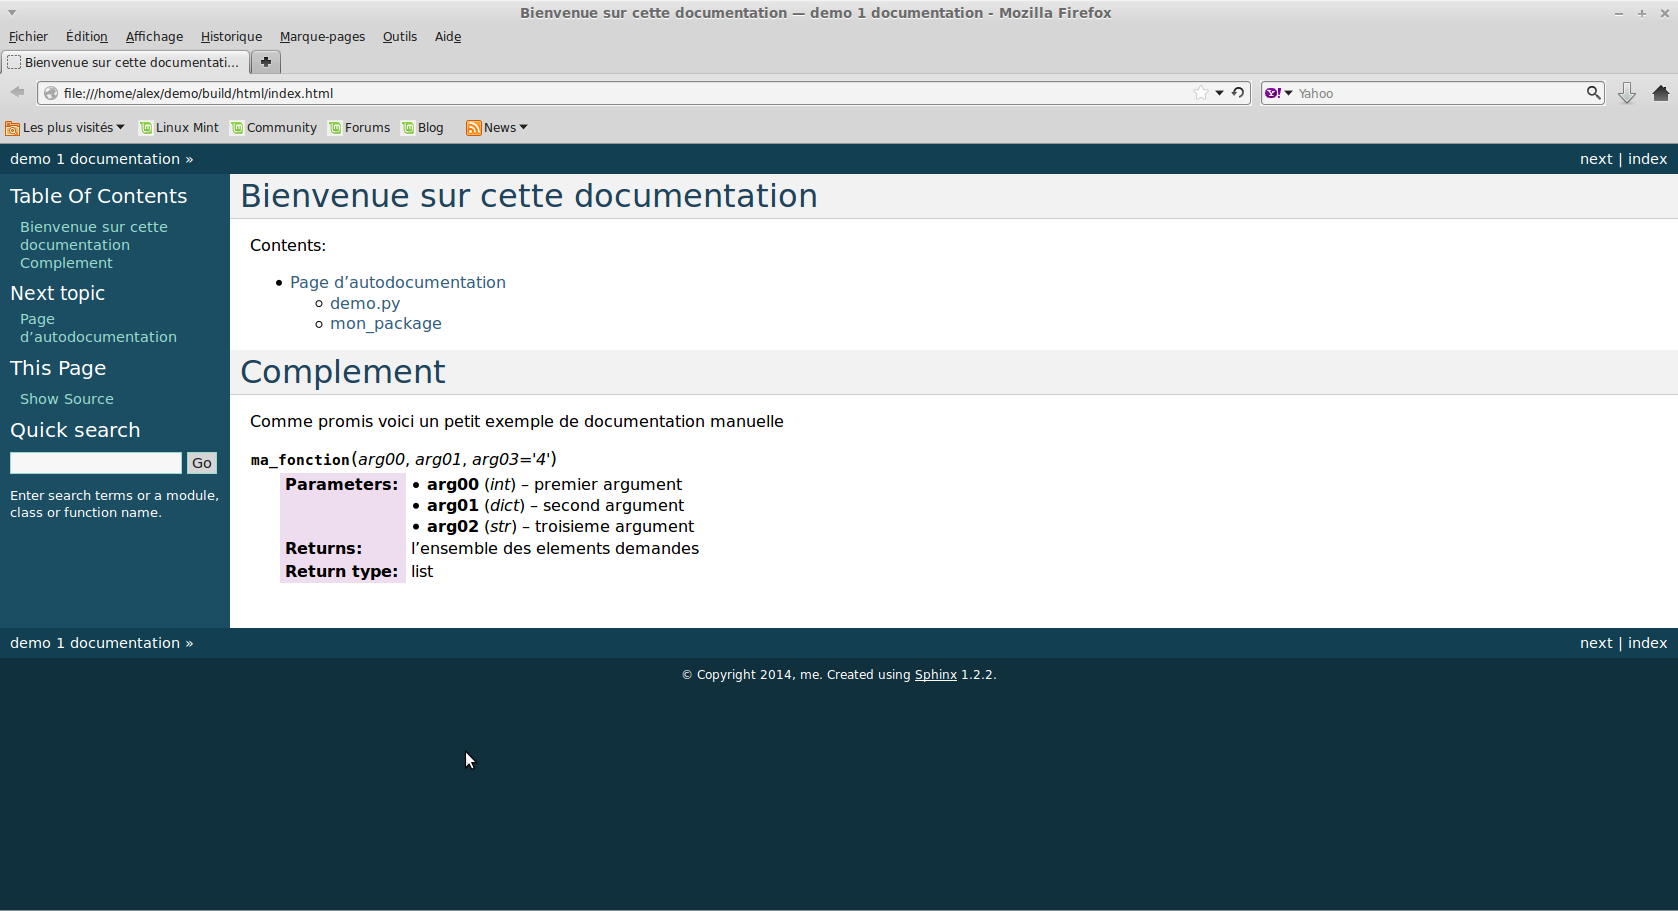Screen dimensions: 1678x911
Task: Follow the Page d'autodocumentation content link
Action: coord(397,282)
